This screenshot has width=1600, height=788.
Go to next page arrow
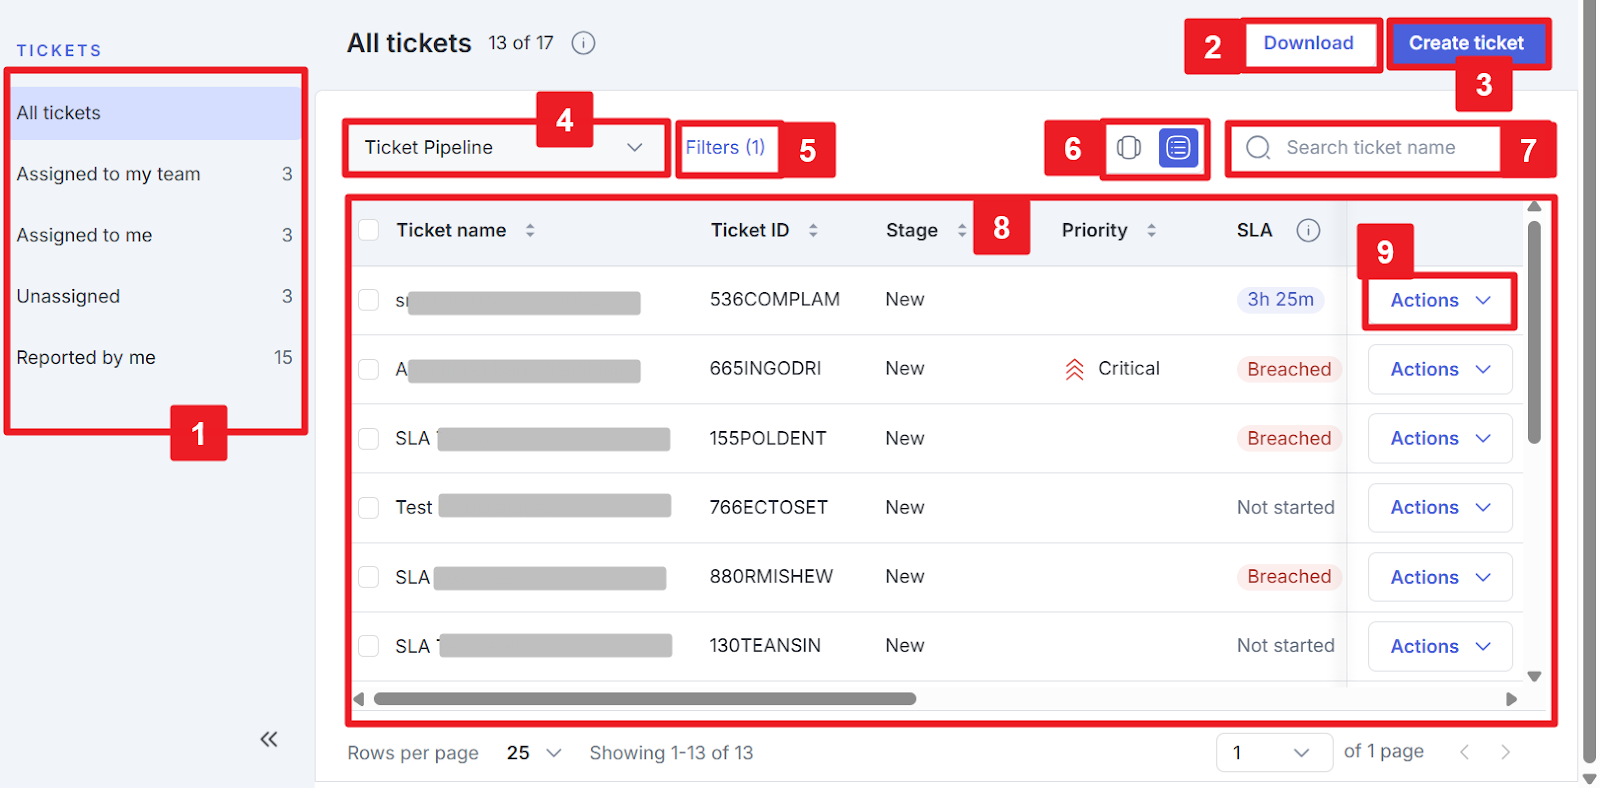coord(1505,752)
